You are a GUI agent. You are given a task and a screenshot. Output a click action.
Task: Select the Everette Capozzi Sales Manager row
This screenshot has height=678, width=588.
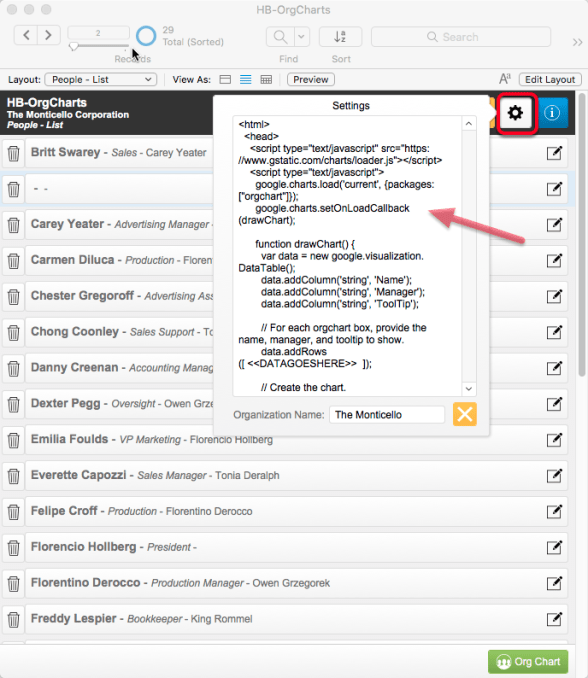296,476
